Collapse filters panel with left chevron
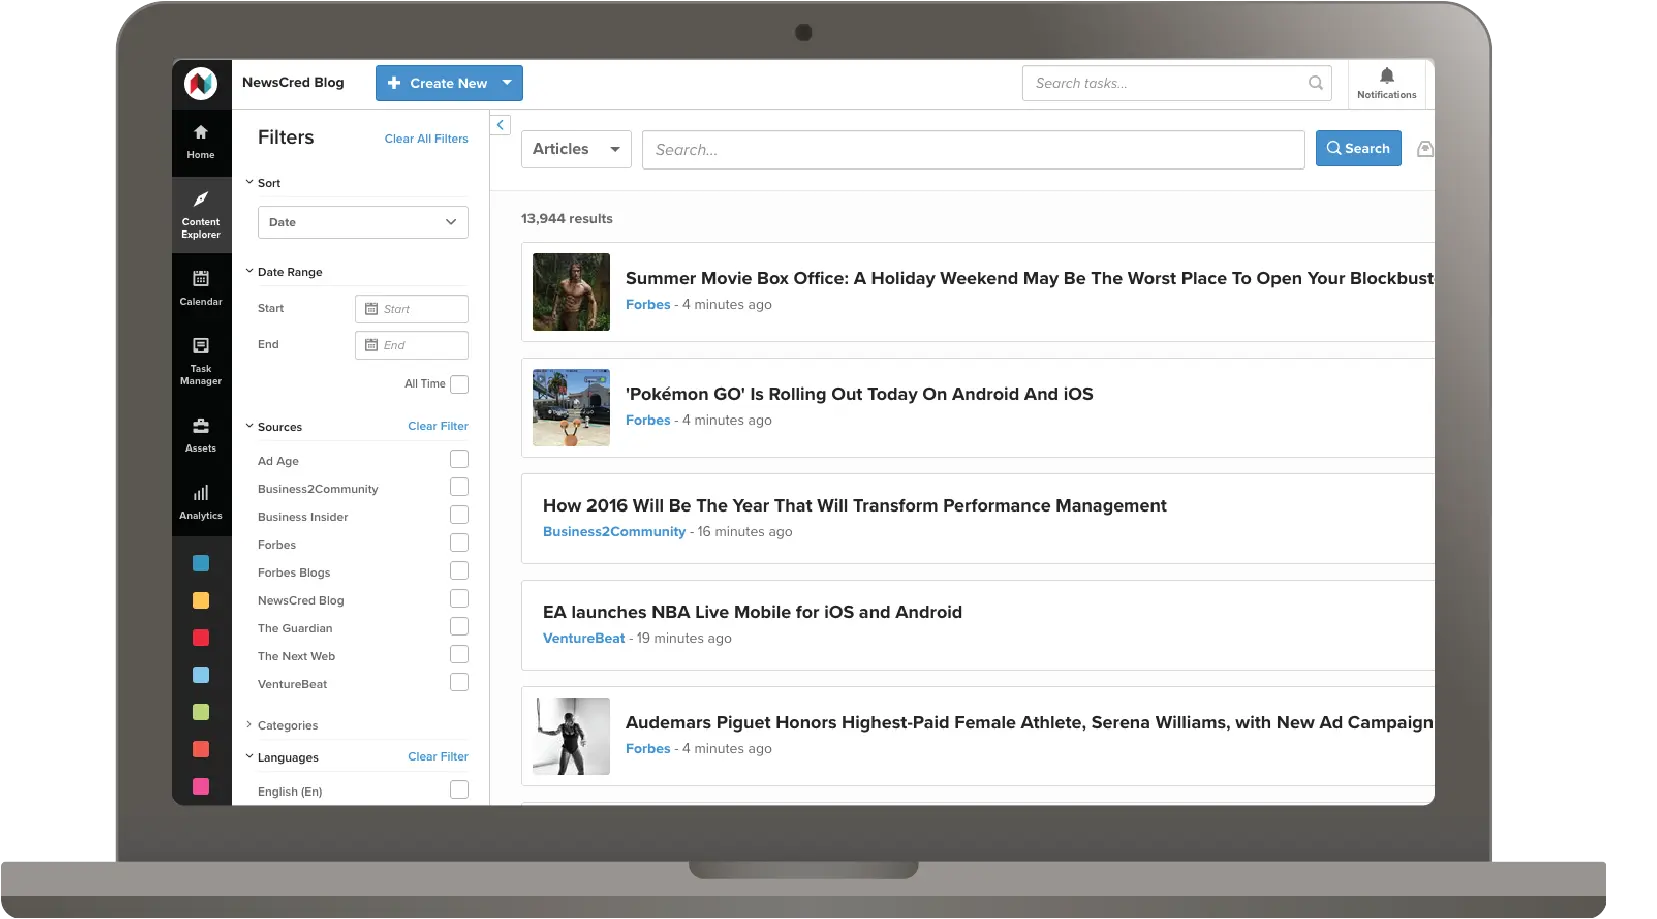 tap(500, 125)
